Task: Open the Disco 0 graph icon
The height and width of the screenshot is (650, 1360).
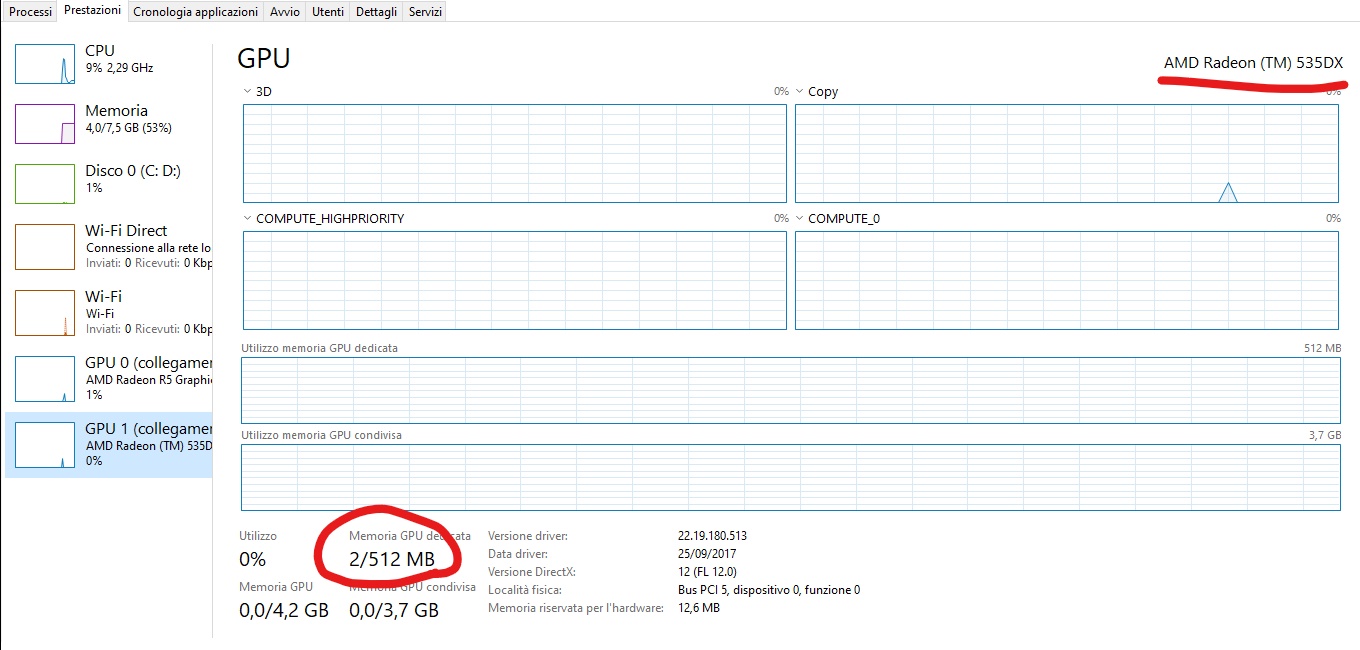Action: point(45,184)
